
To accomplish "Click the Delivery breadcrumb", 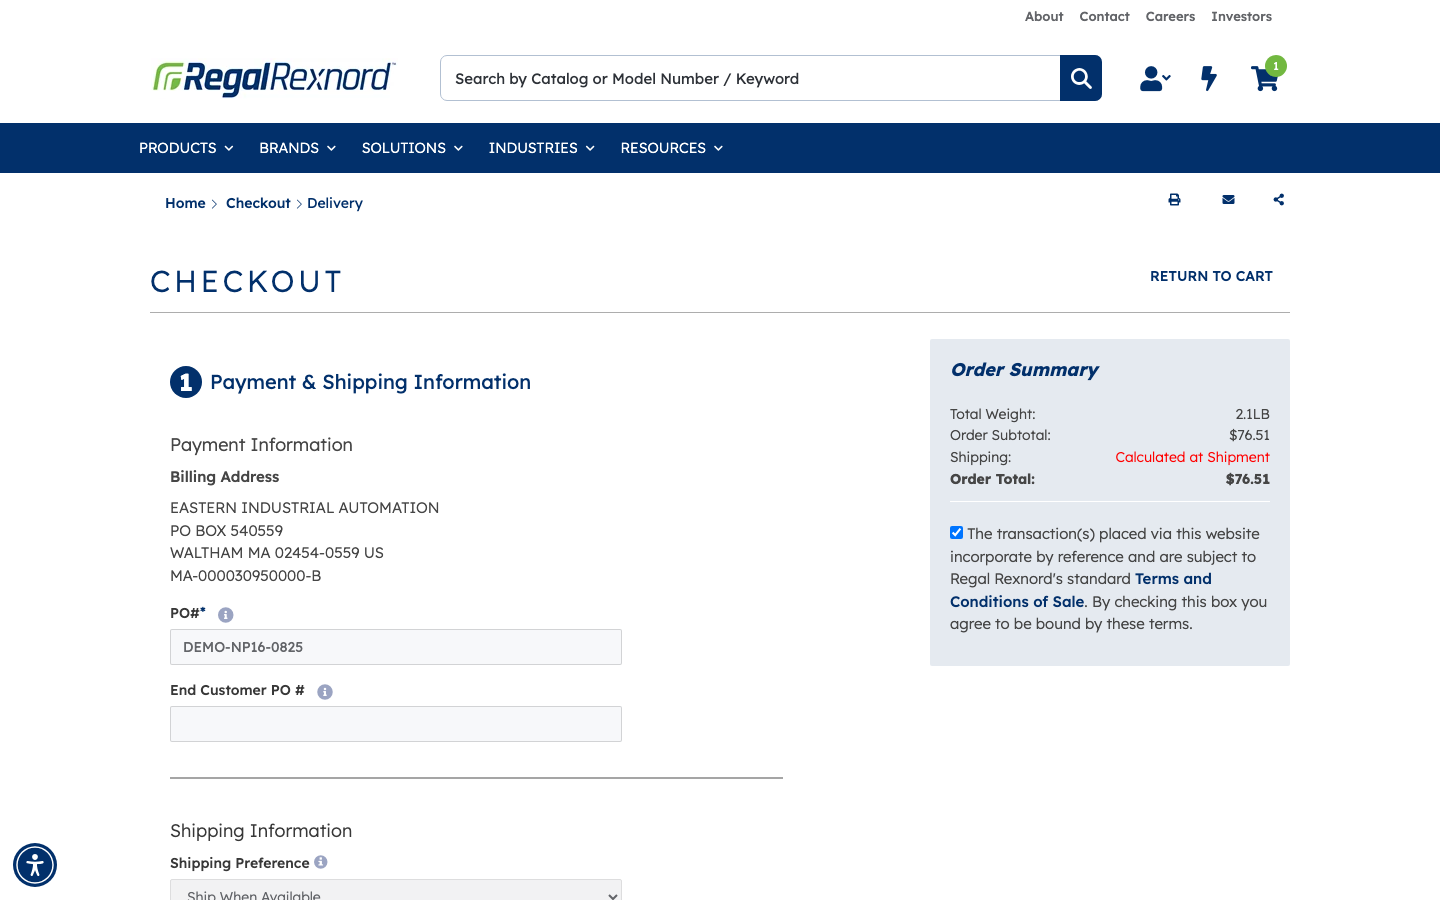I will [x=335, y=203].
